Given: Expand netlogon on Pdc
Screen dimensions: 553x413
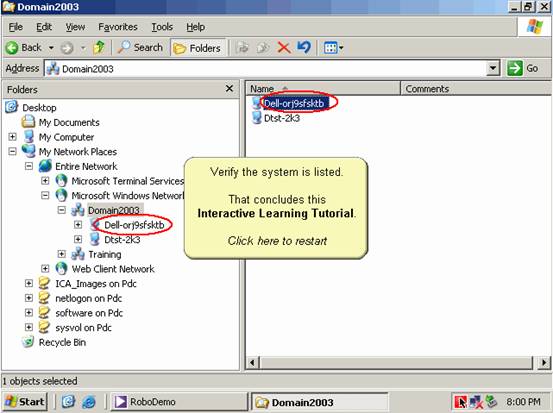Looking at the screenshot, I should [29, 298].
